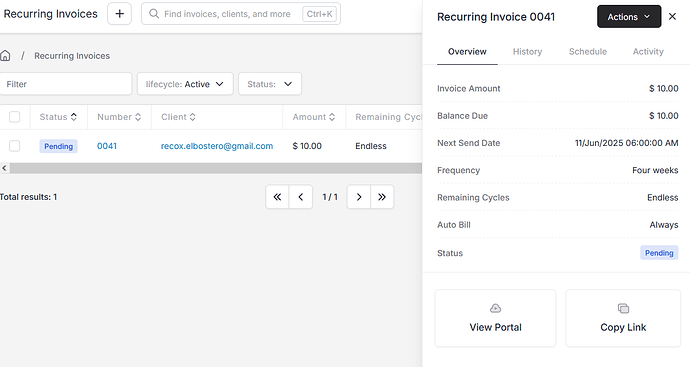Open the Status filter dropdown

coord(270,84)
